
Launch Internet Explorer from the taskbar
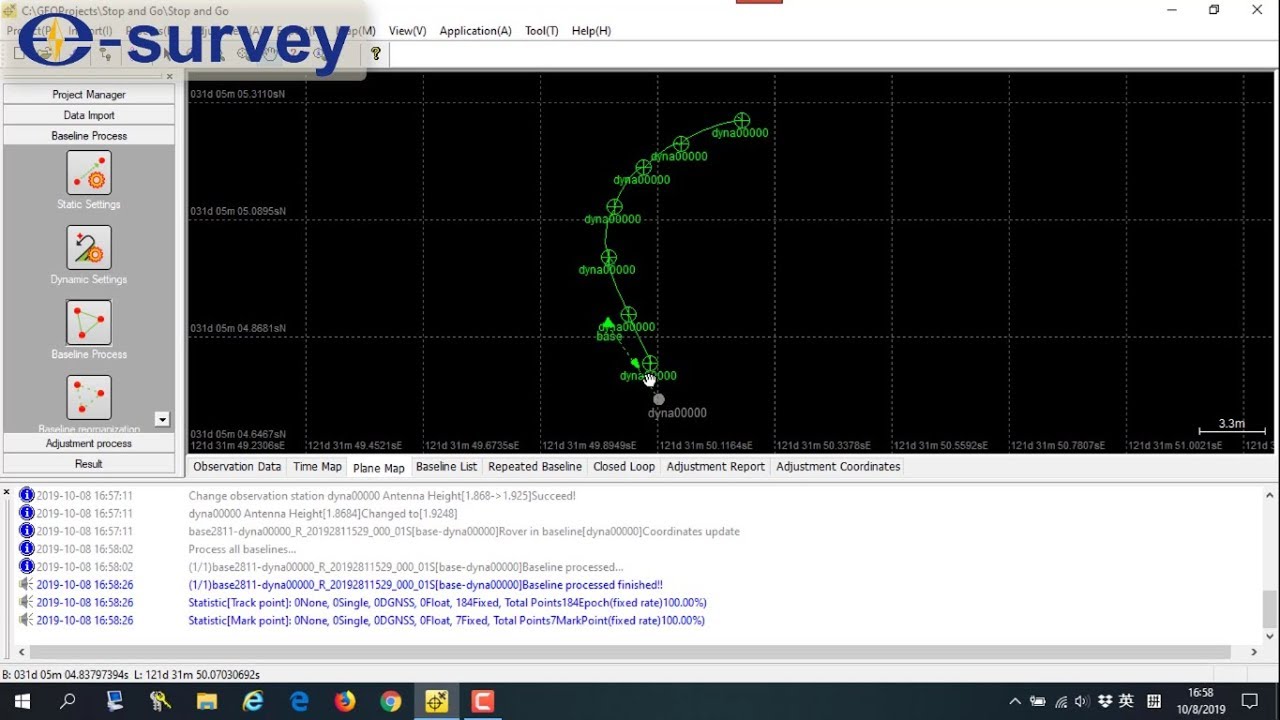tap(253, 701)
